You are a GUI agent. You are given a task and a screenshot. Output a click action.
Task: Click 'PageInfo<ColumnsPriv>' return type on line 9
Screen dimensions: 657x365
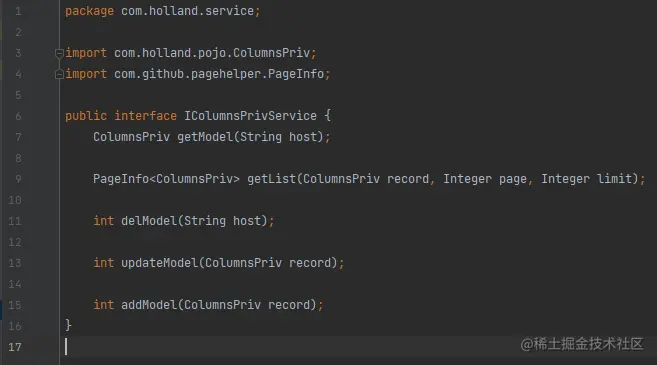point(166,179)
